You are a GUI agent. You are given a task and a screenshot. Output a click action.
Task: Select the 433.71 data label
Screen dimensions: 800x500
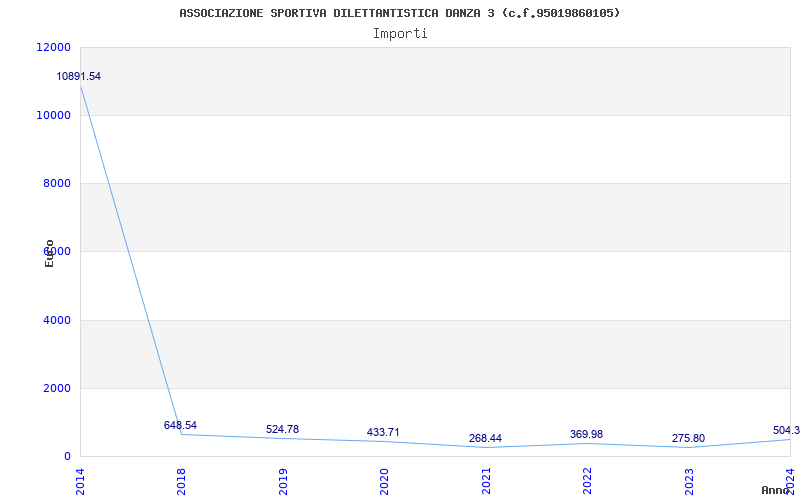[x=383, y=432]
